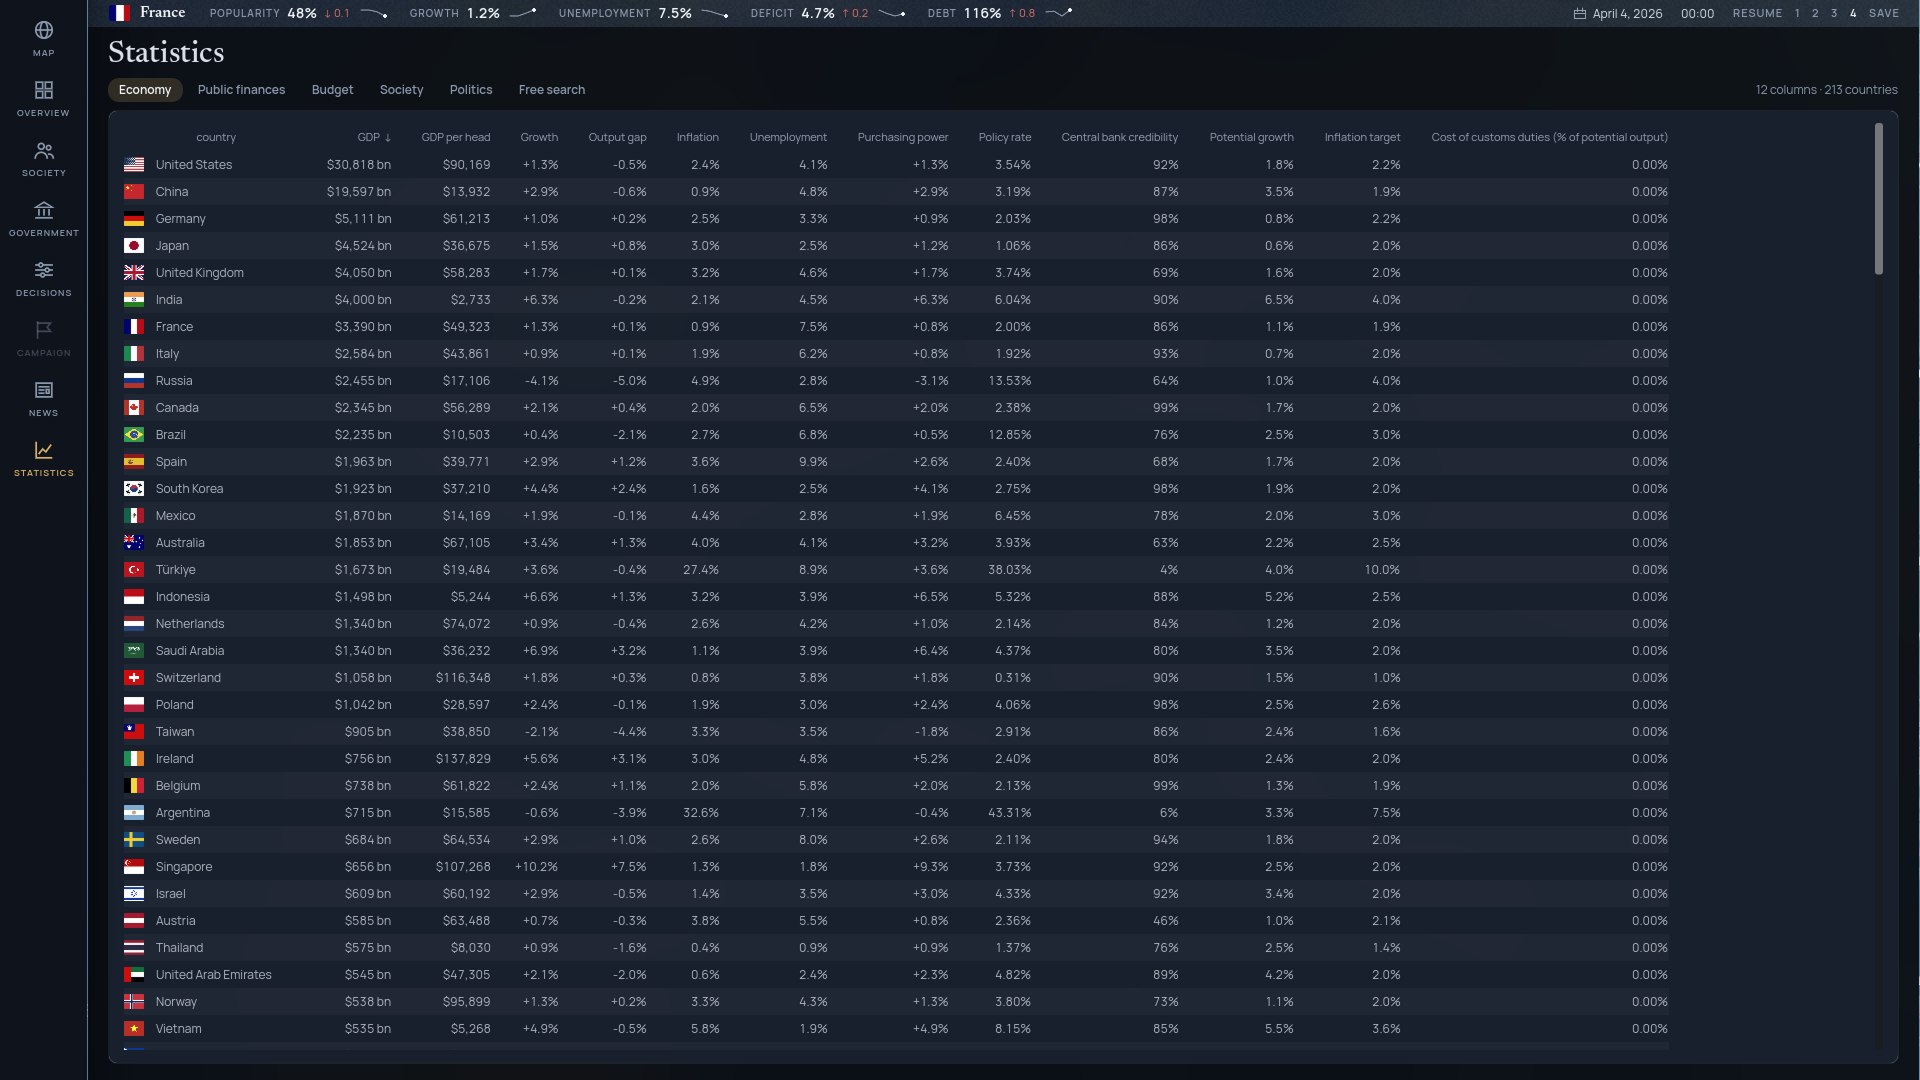Image resolution: width=1920 pixels, height=1080 pixels.
Task: Click the South Korea flag icon
Action: tap(134, 489)
